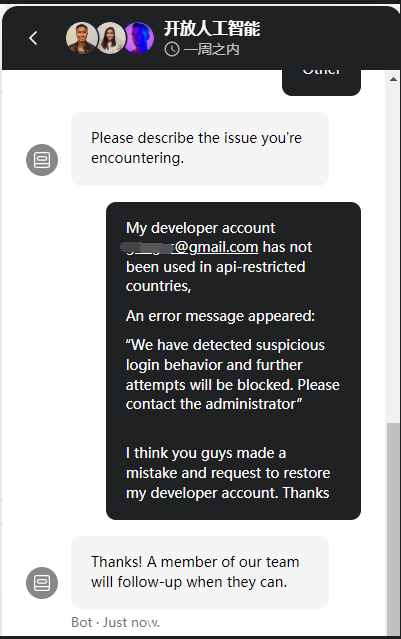Click the scrollbar up arrow
Viewport: 401px width, 639px height.
pos(393,79)
